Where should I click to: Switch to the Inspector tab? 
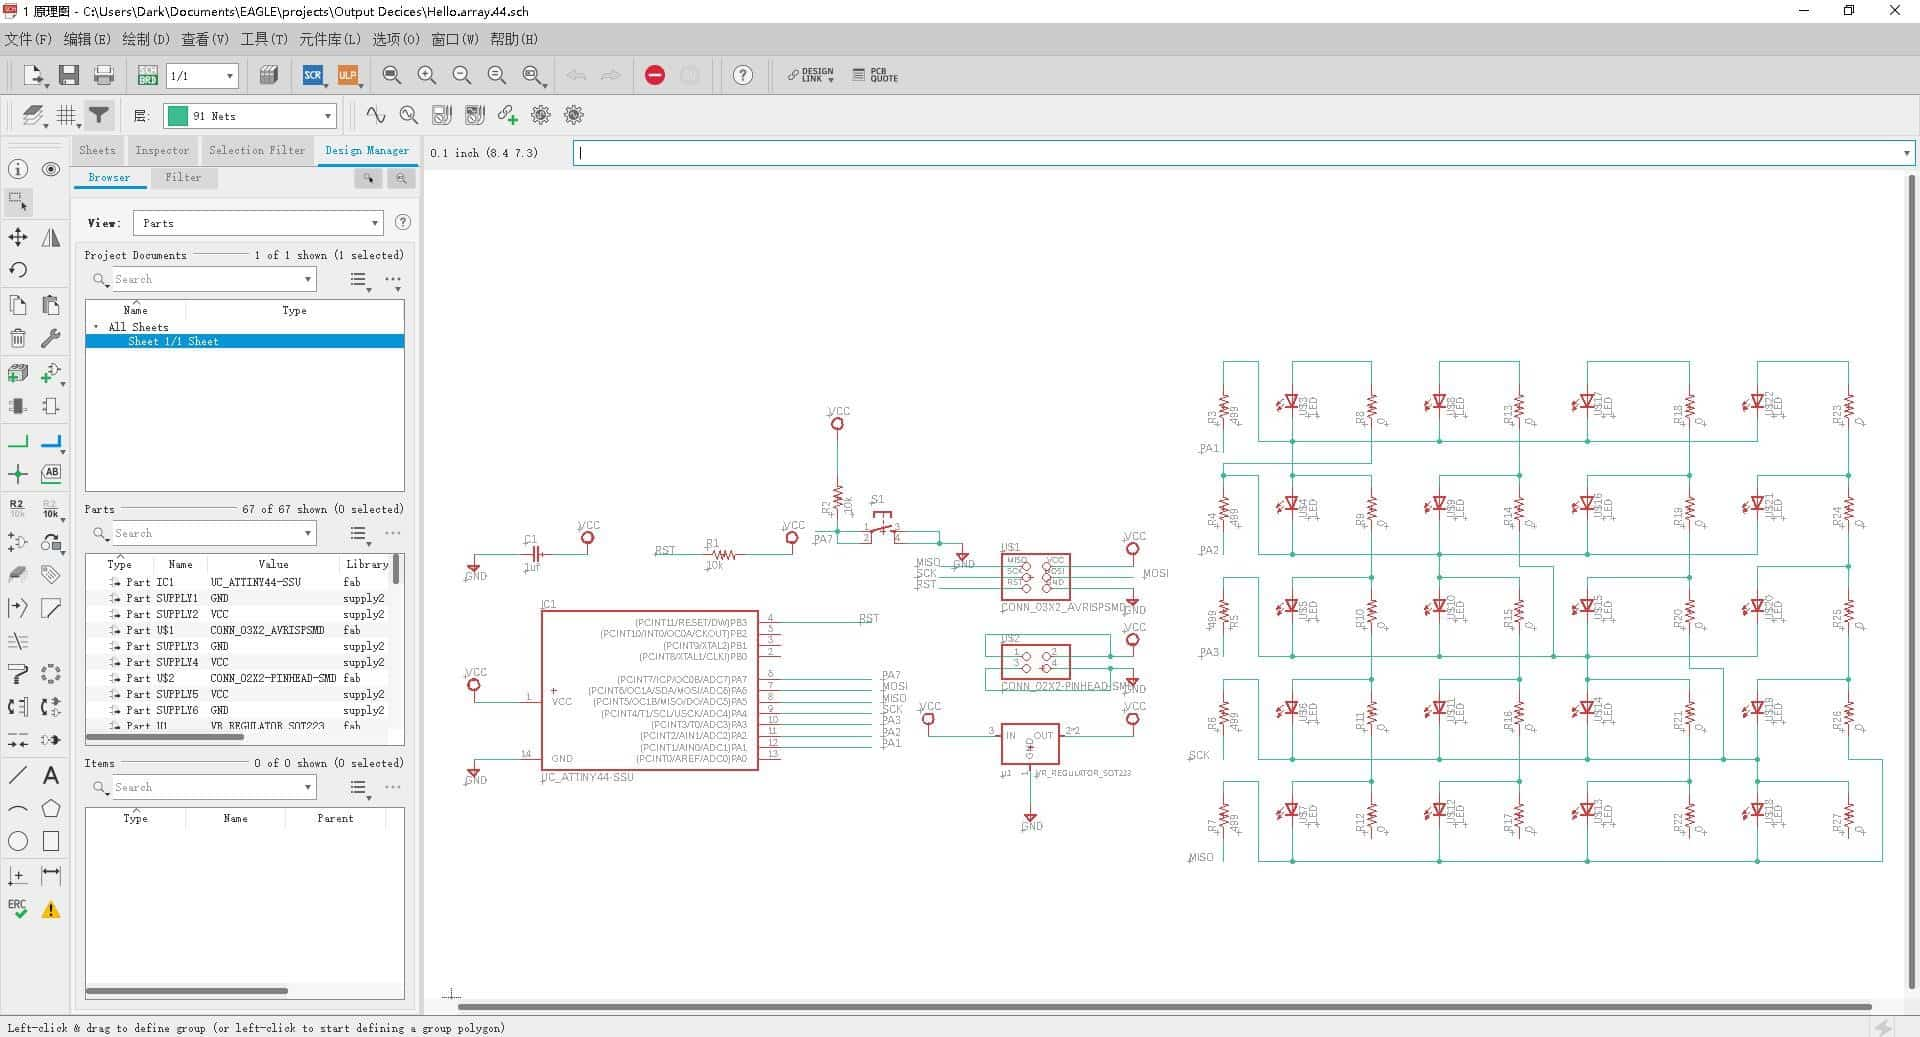(x=162, y=150)
